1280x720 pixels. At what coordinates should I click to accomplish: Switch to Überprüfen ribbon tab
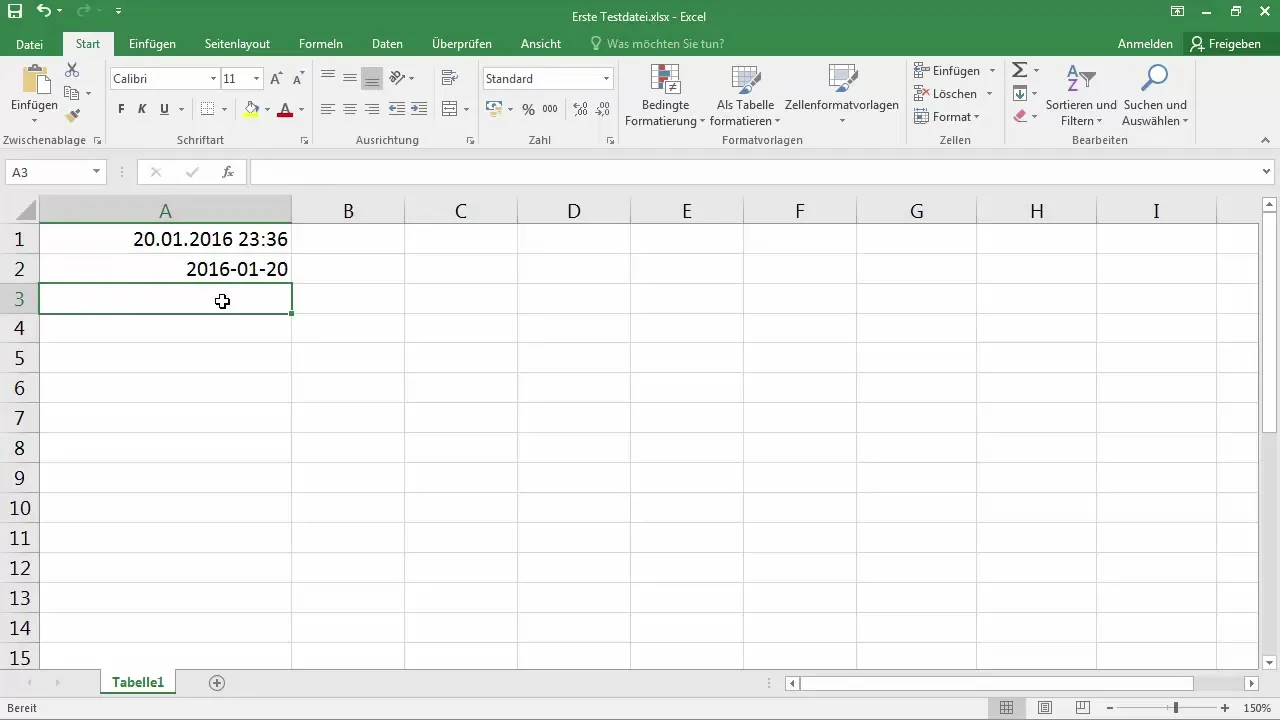pos(461,44)
